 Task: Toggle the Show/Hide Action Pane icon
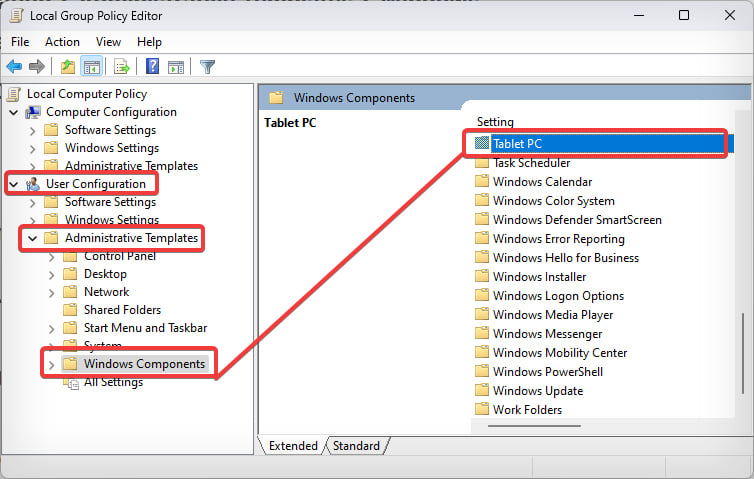point(176,67)
